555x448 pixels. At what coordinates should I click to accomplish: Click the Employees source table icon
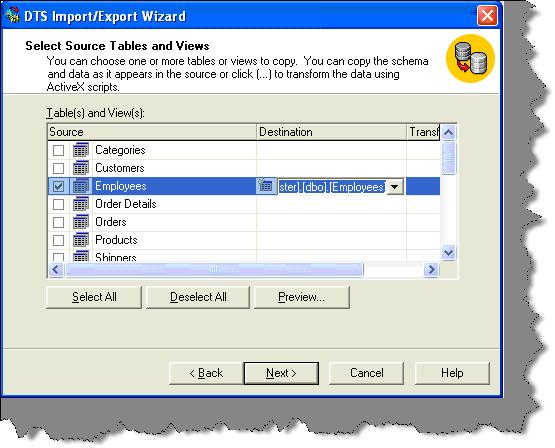coord(81,186)
